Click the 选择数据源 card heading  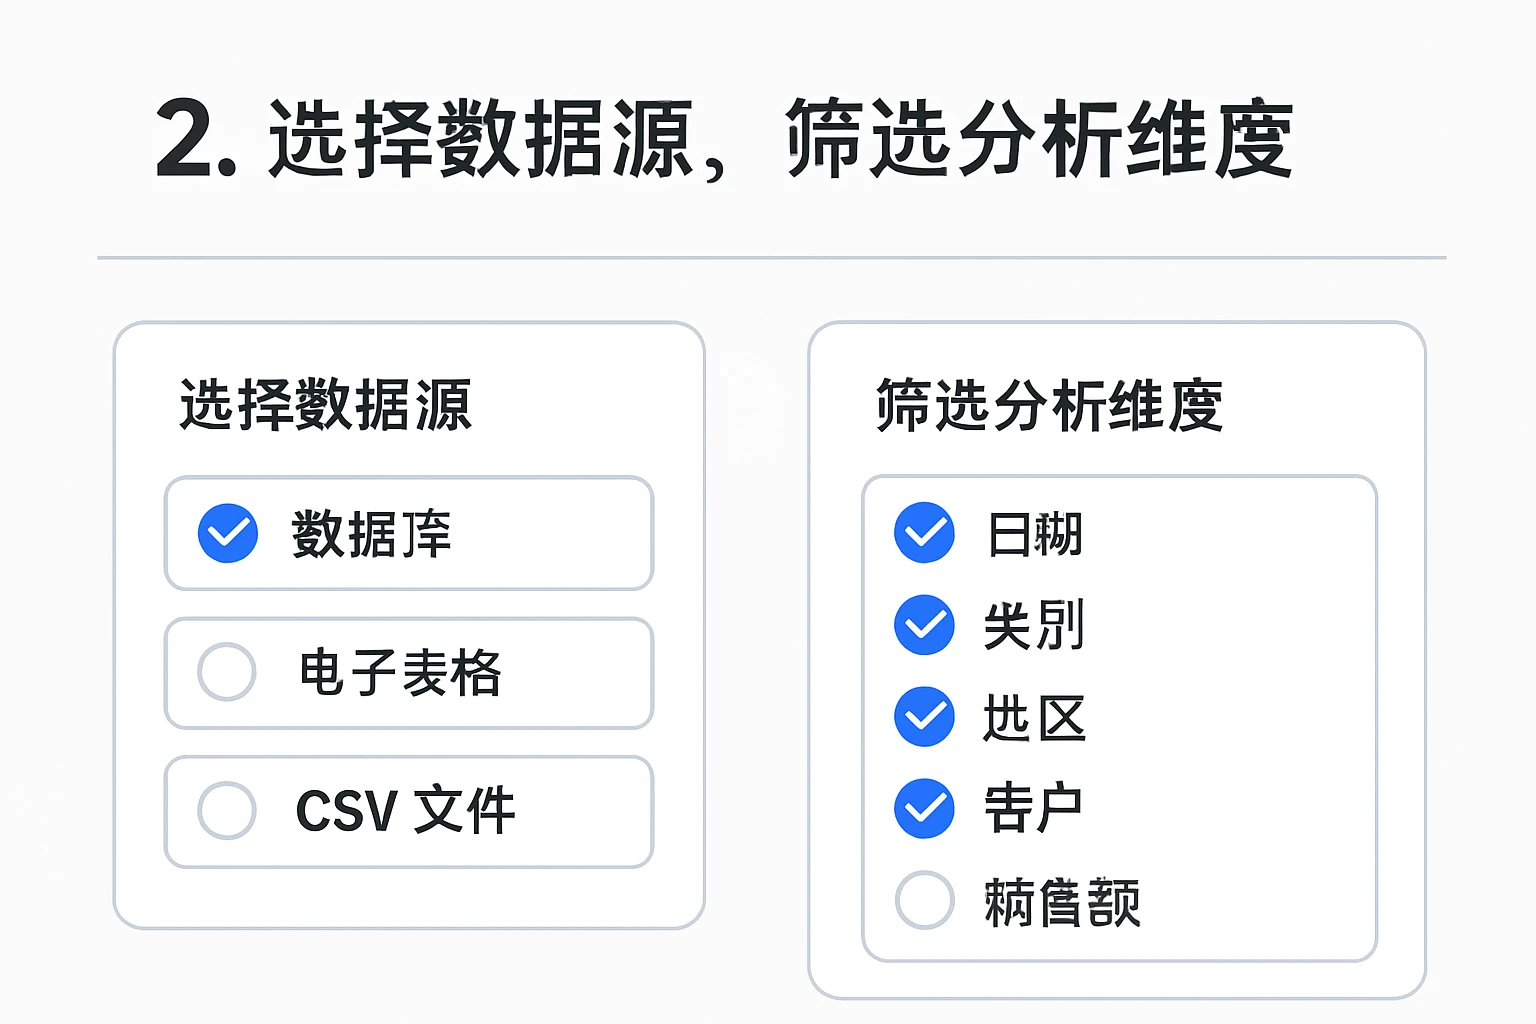(325, 405)
